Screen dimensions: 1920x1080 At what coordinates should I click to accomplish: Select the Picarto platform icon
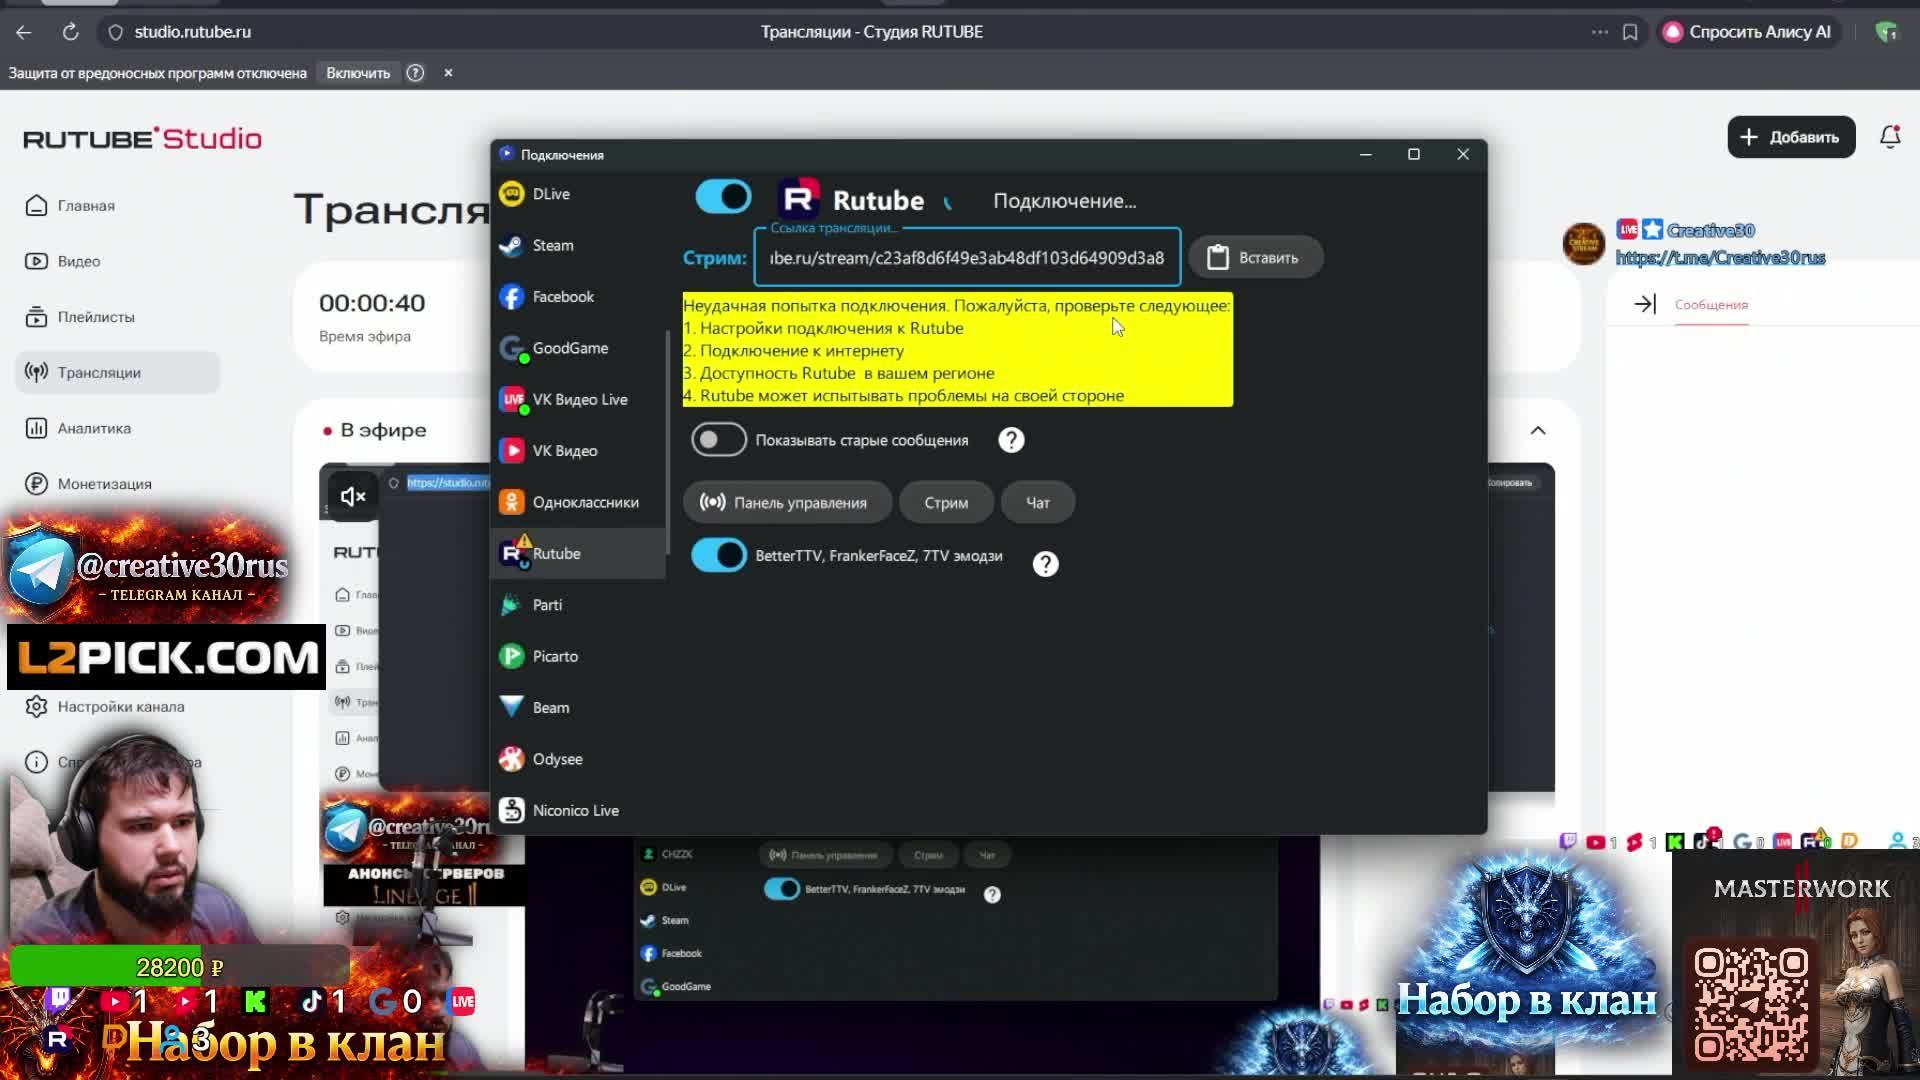pyautogui.click(x=512, y=656)
